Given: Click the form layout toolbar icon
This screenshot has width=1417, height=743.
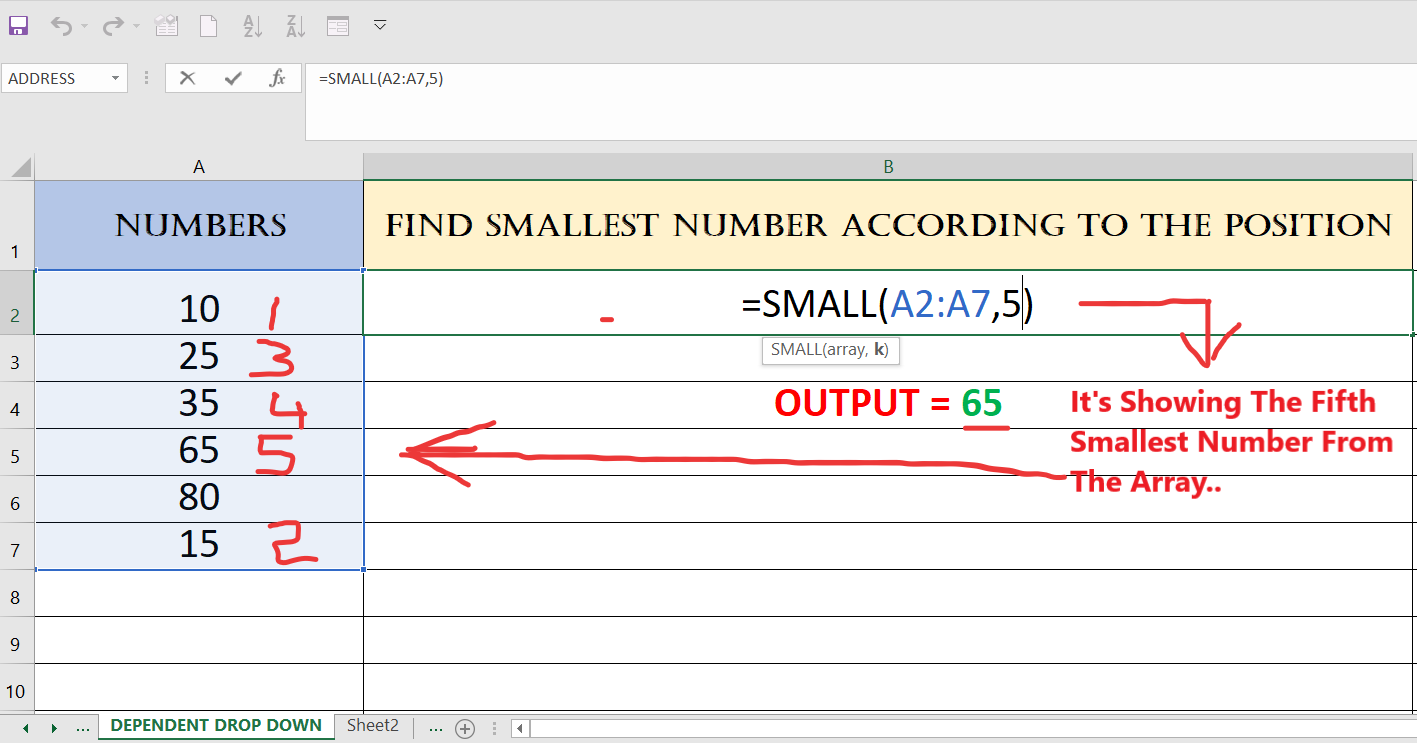Looking at the screenshot, I should tap(338, 26).
